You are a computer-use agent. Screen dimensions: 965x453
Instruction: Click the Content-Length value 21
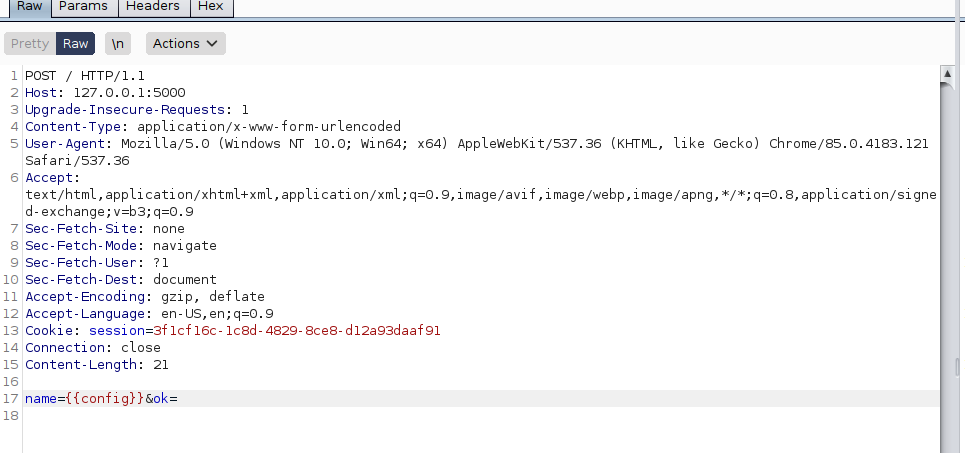click(161, 364)
